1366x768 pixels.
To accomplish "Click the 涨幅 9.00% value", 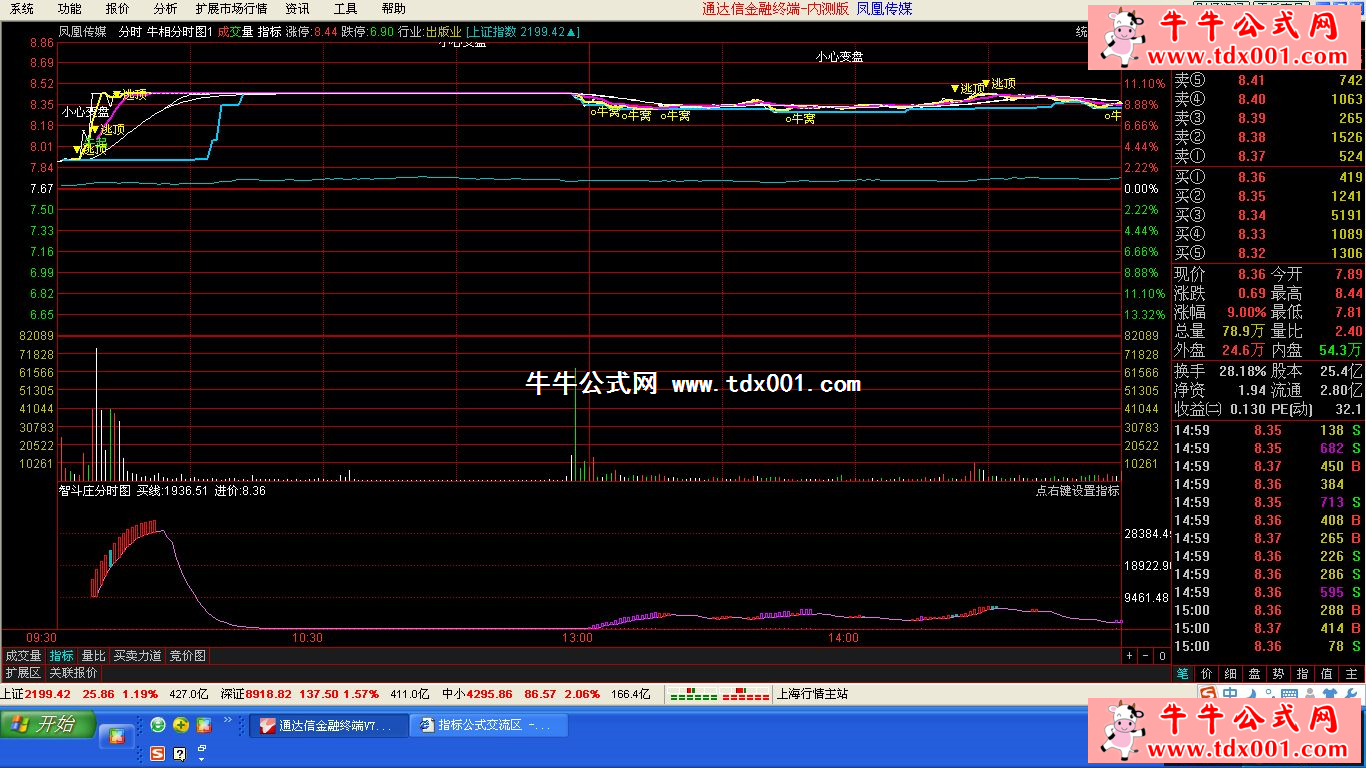I will click(1245, 312).
